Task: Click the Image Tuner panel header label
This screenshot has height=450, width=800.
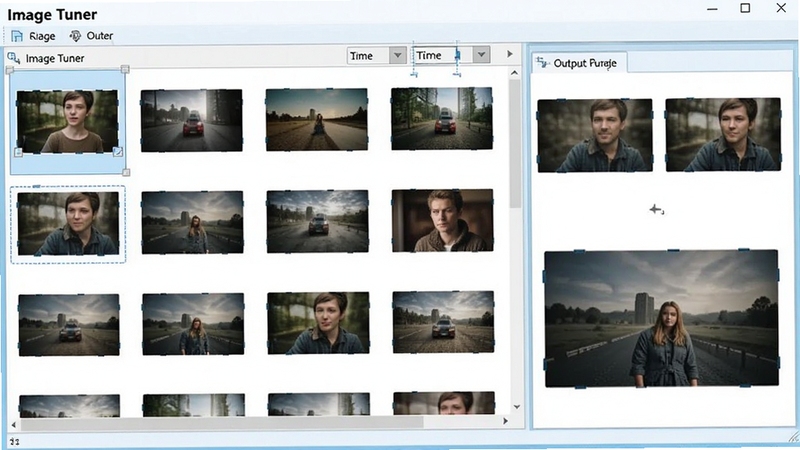Action: tap(55, 58)
